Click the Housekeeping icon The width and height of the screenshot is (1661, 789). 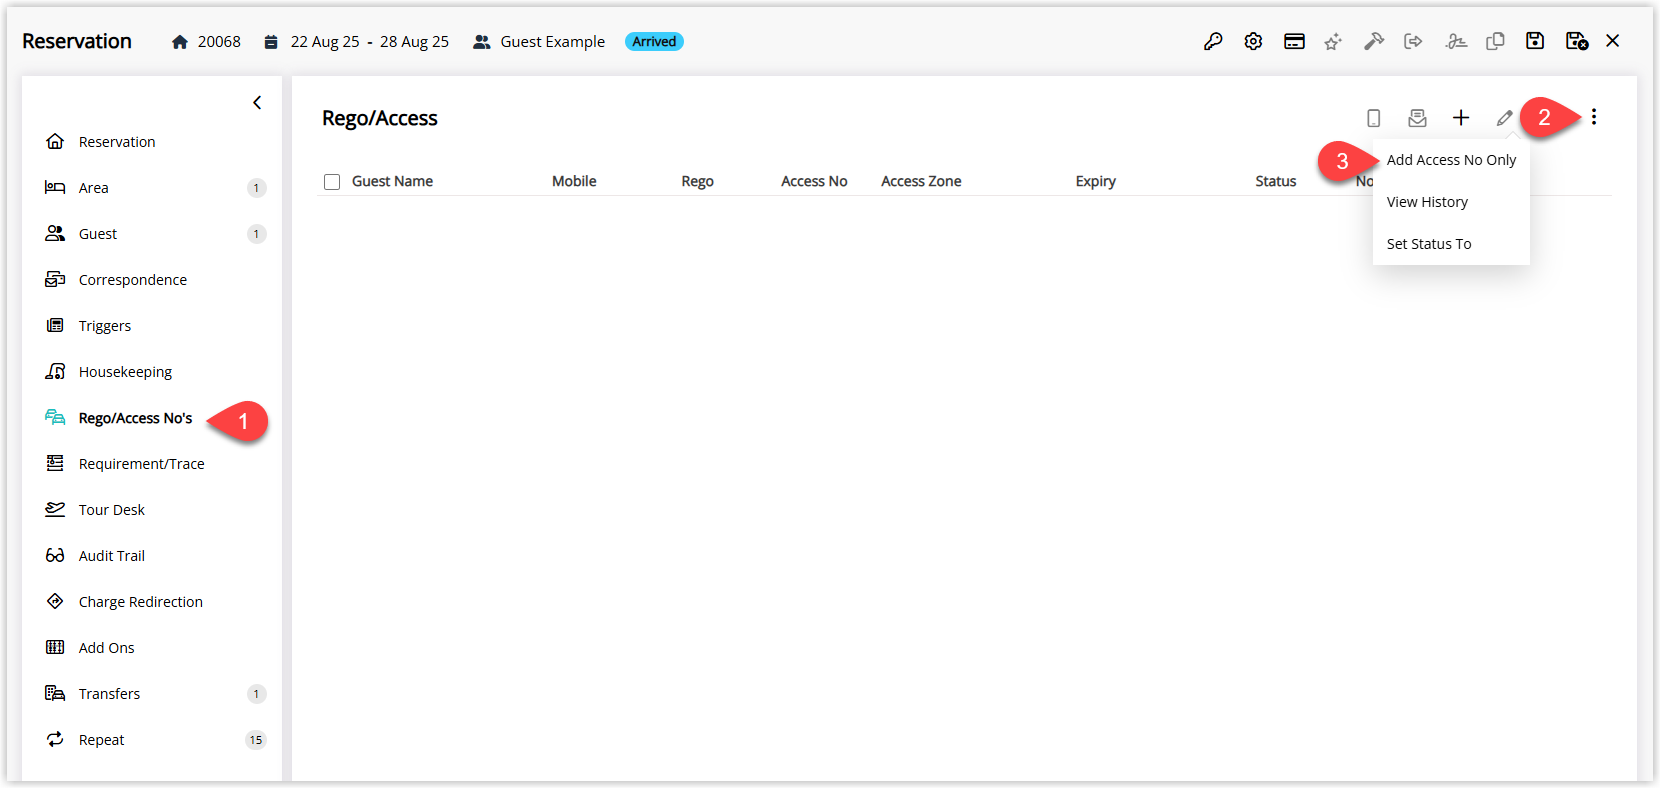pos(55,371)
